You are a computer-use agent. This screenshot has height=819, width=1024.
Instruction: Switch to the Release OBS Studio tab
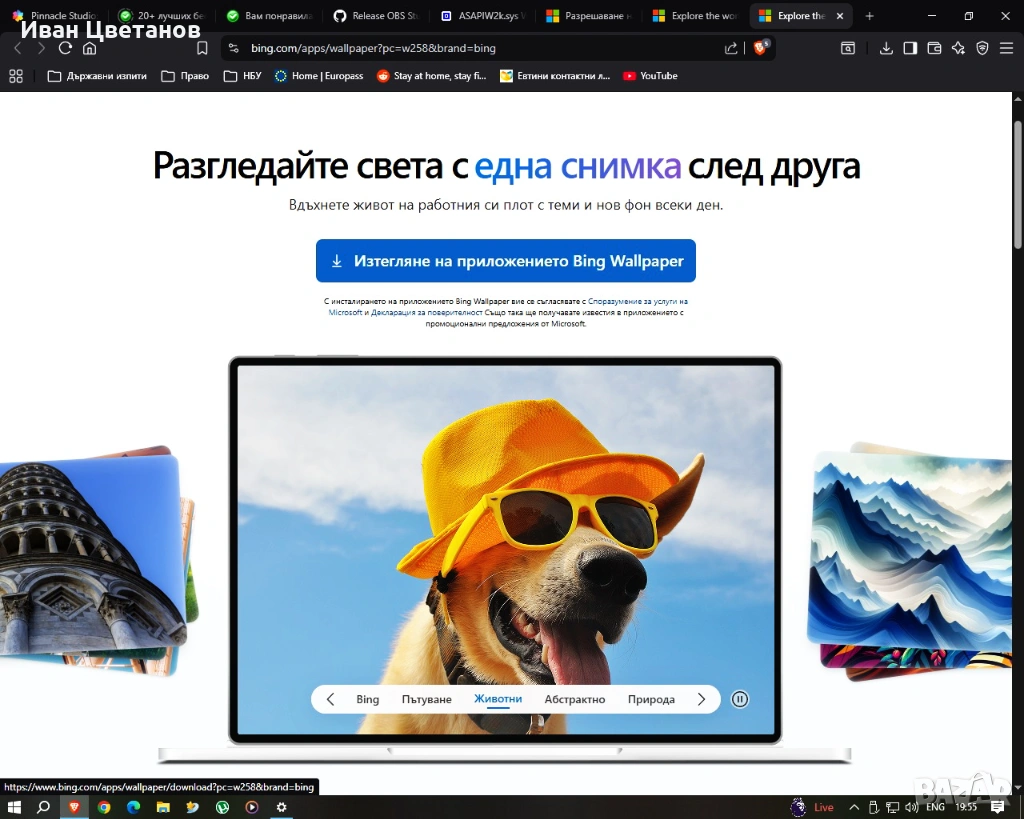[376, 16]
